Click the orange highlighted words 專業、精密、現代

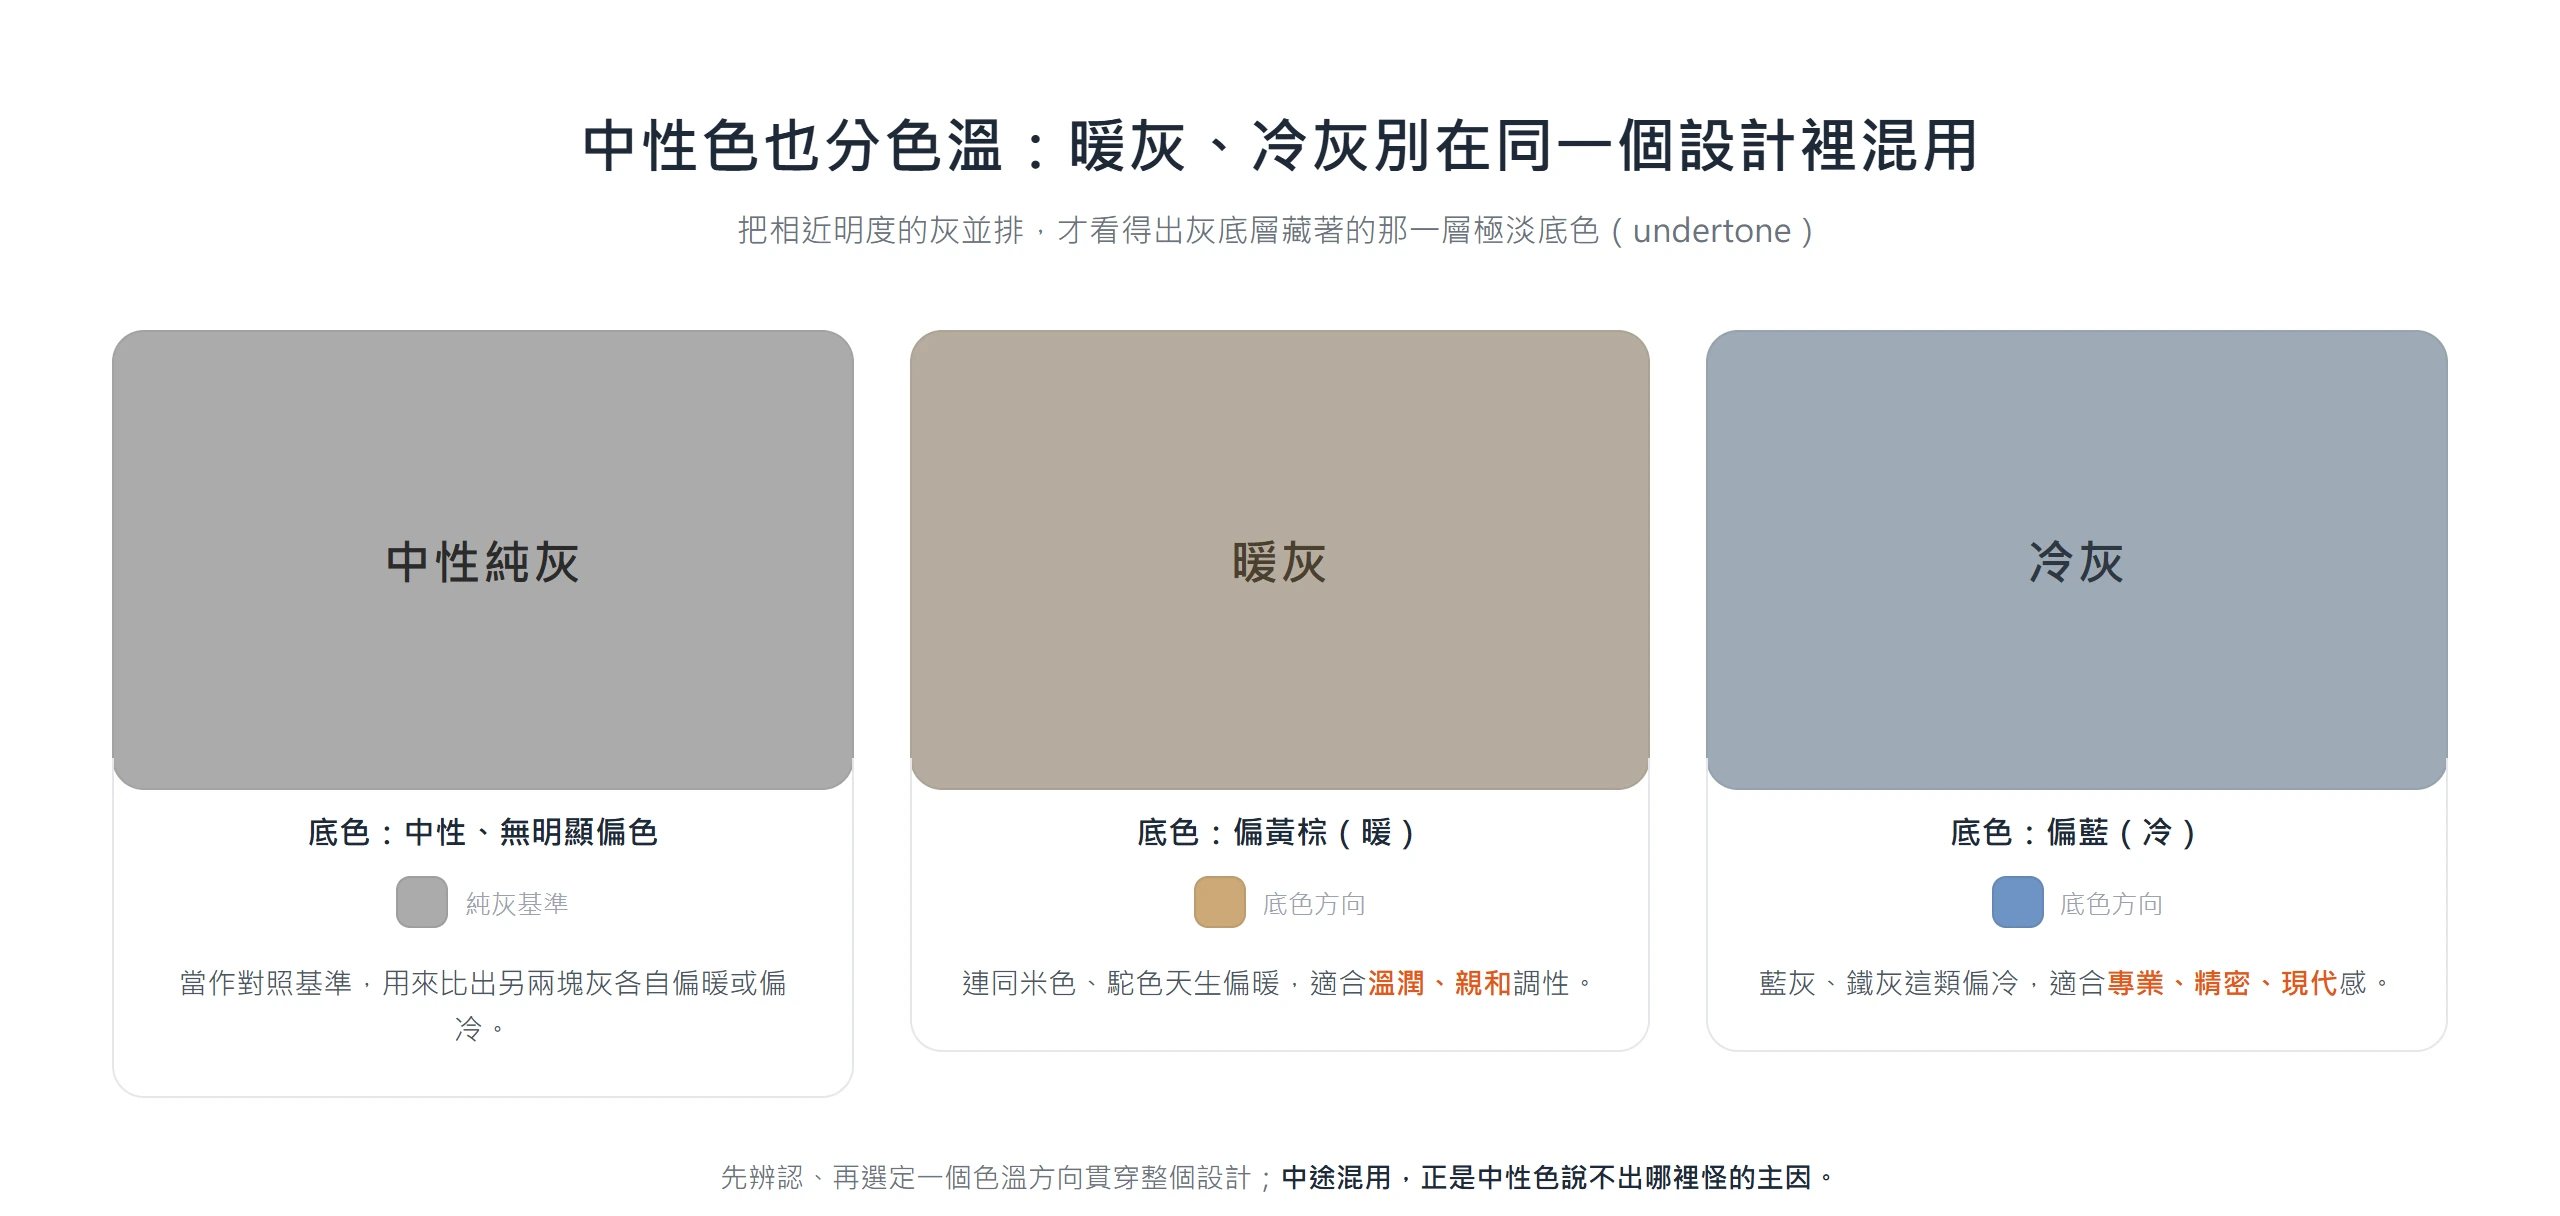(x=2222, y=983)
